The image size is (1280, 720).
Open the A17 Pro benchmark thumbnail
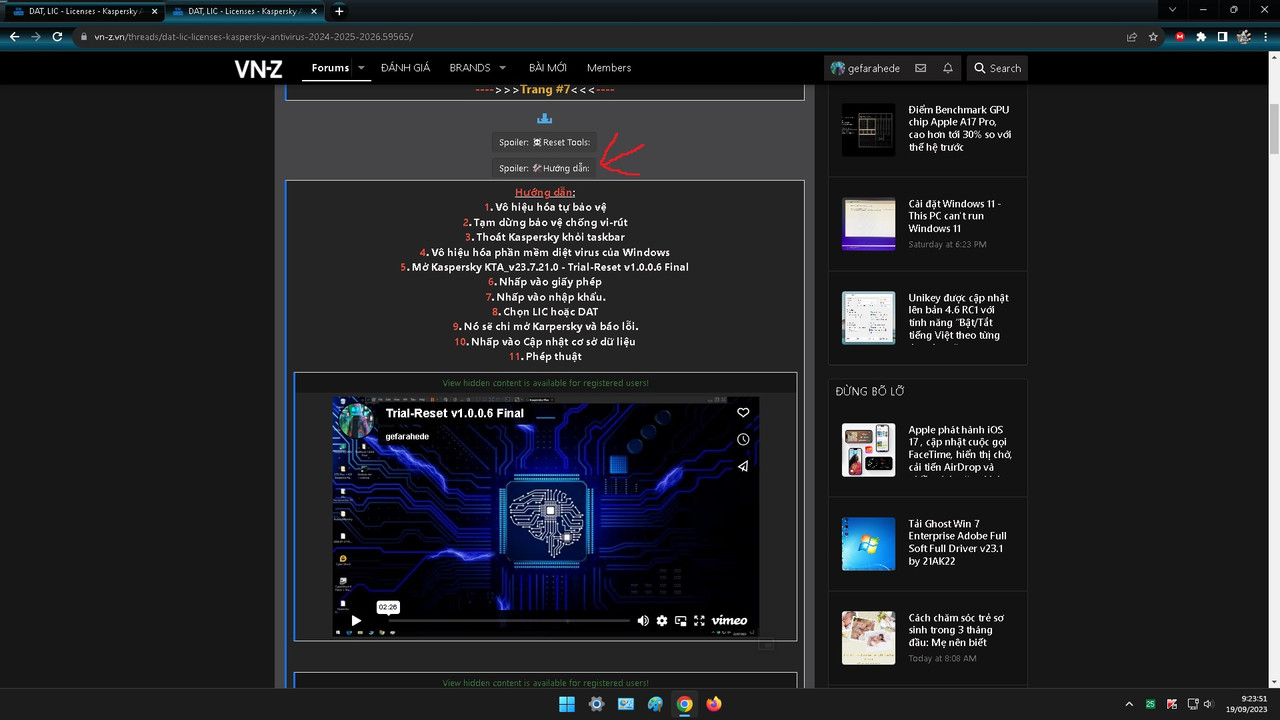[868, 130]
